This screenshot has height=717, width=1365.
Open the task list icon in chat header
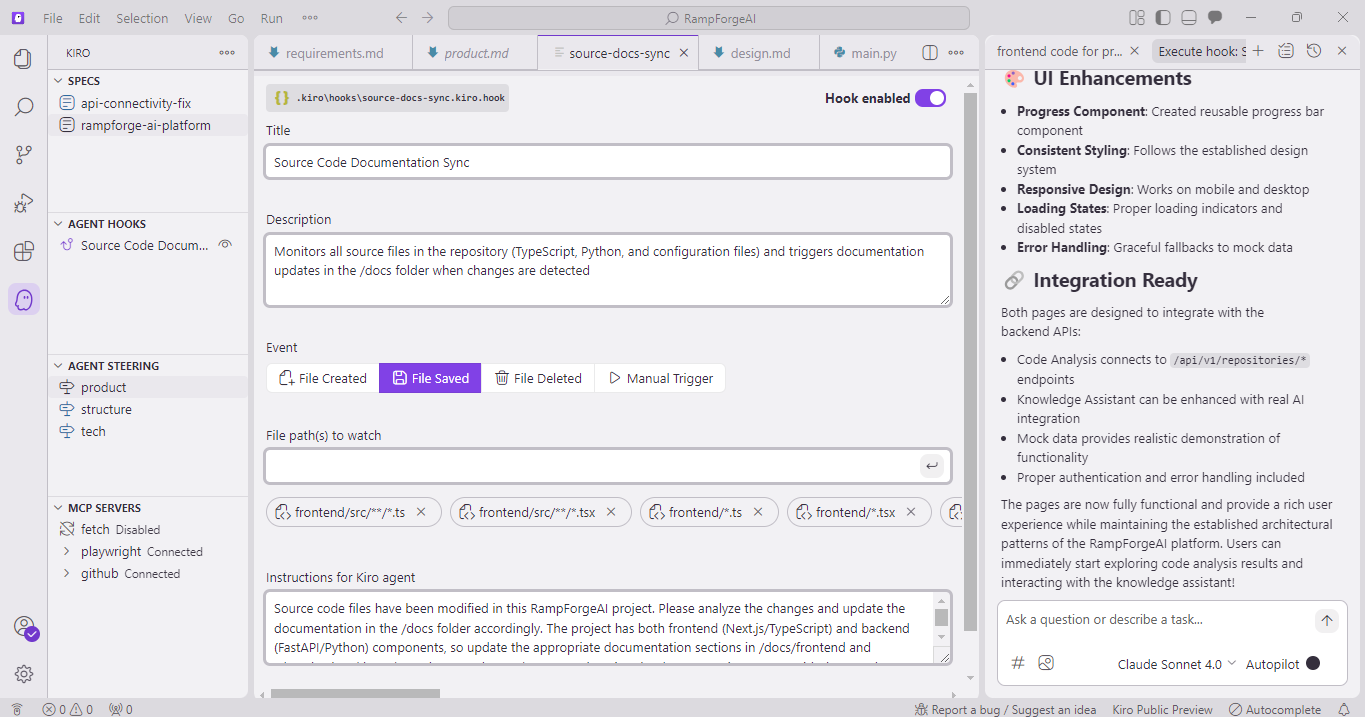tap(1286, 51)
